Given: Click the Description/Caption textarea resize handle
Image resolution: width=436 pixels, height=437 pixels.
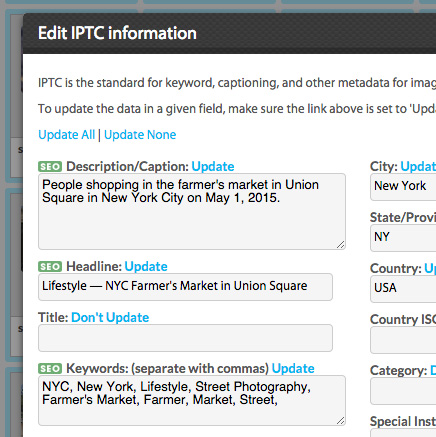Looking at the screenshot, I should coord(340,245).
